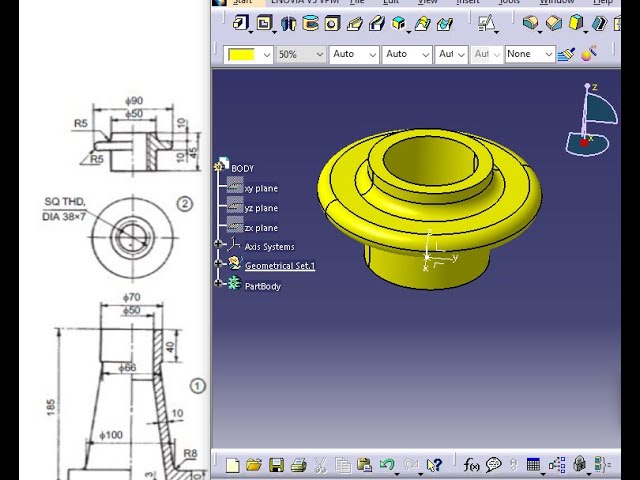Viewport: 640px width, 480px height.
Task: Select the Slot tool
Action: point(377,23)
